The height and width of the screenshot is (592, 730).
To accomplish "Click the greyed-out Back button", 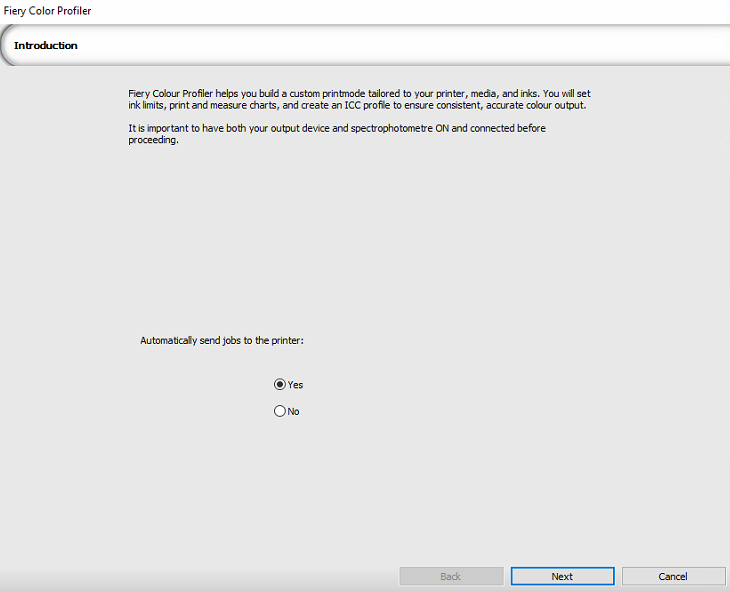I will (x=451, y=576).
